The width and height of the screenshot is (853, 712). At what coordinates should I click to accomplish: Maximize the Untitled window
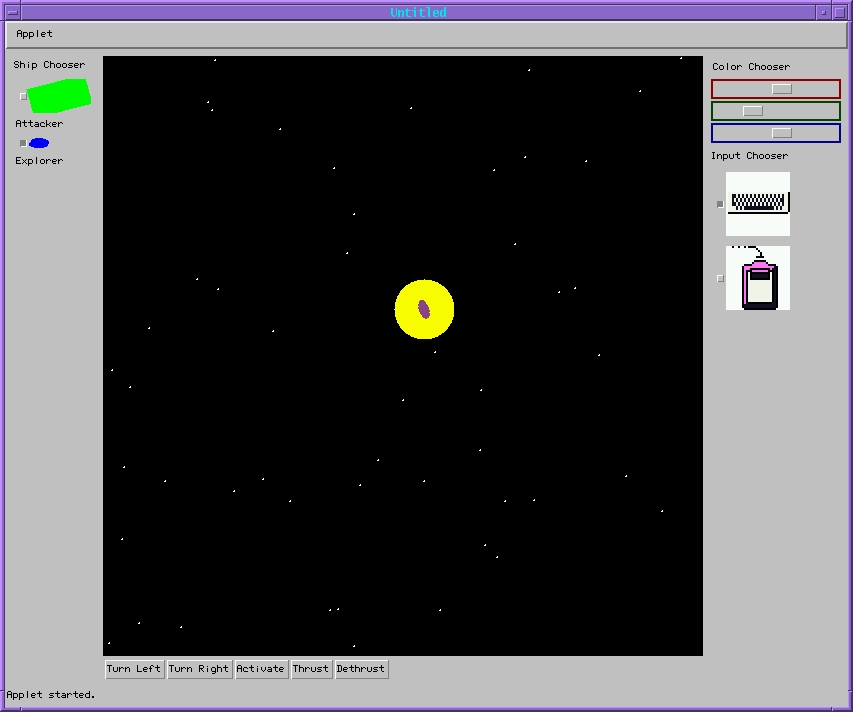(839, 12)
